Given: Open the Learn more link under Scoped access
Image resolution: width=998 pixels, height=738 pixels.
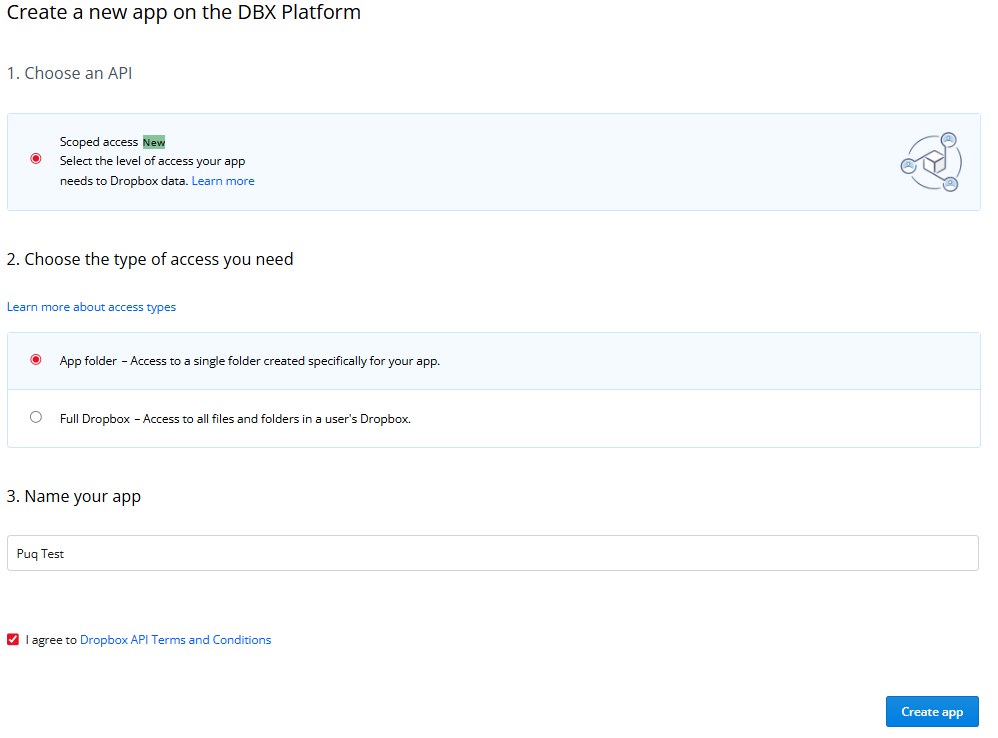Looking at the screenshot, I should point(223,180).
